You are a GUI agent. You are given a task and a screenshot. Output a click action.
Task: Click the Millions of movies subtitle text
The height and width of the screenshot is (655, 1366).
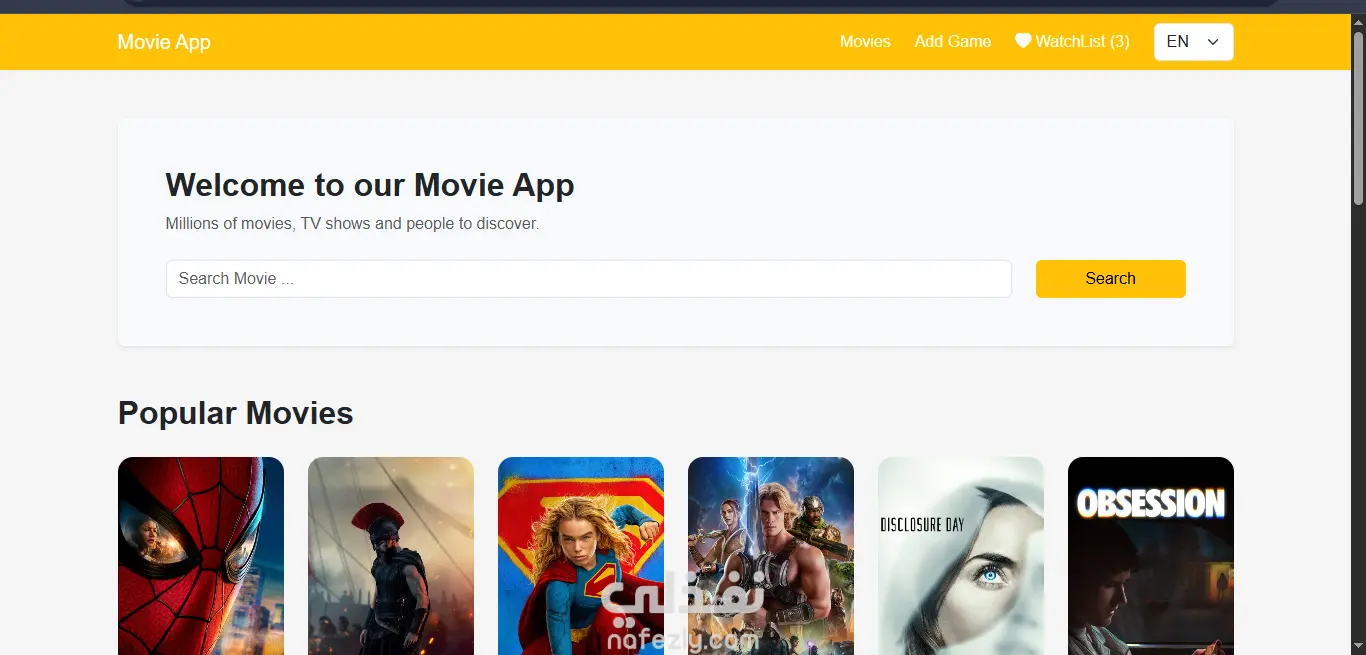pos(352,224)
